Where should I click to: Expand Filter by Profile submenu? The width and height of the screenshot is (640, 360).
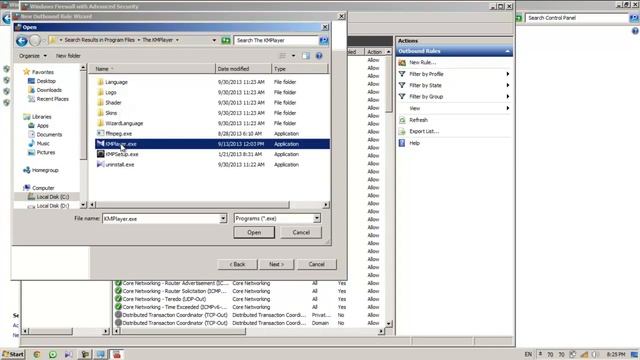pos(507,74)
